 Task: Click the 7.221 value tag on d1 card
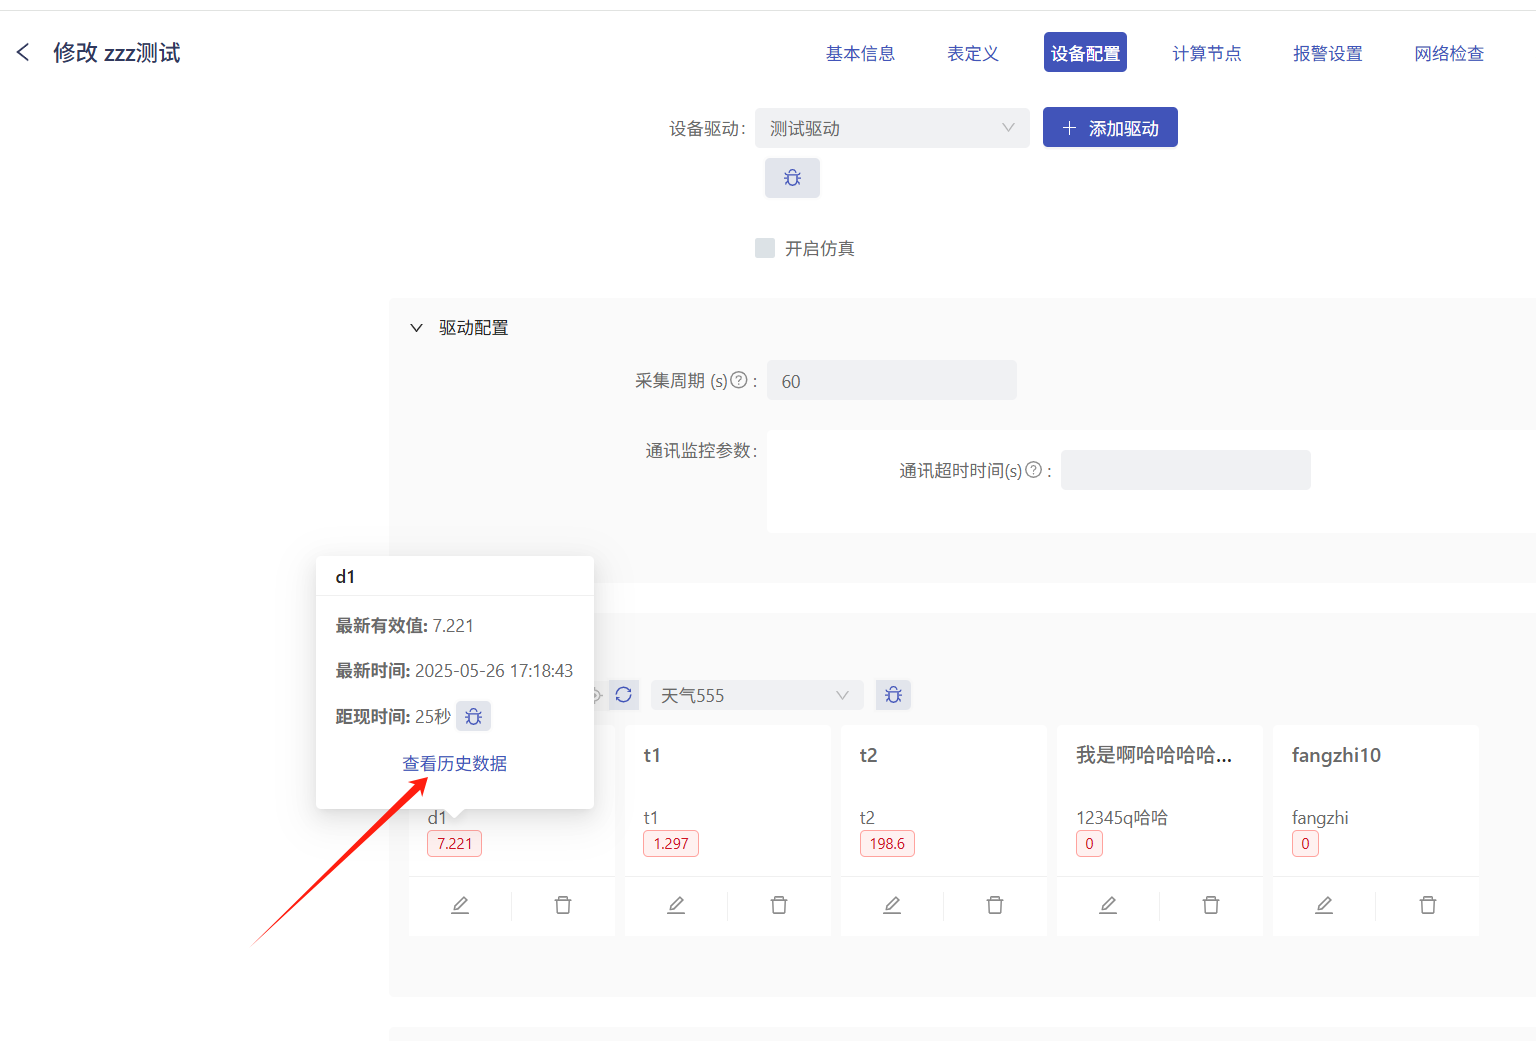(x=455, y=844)
